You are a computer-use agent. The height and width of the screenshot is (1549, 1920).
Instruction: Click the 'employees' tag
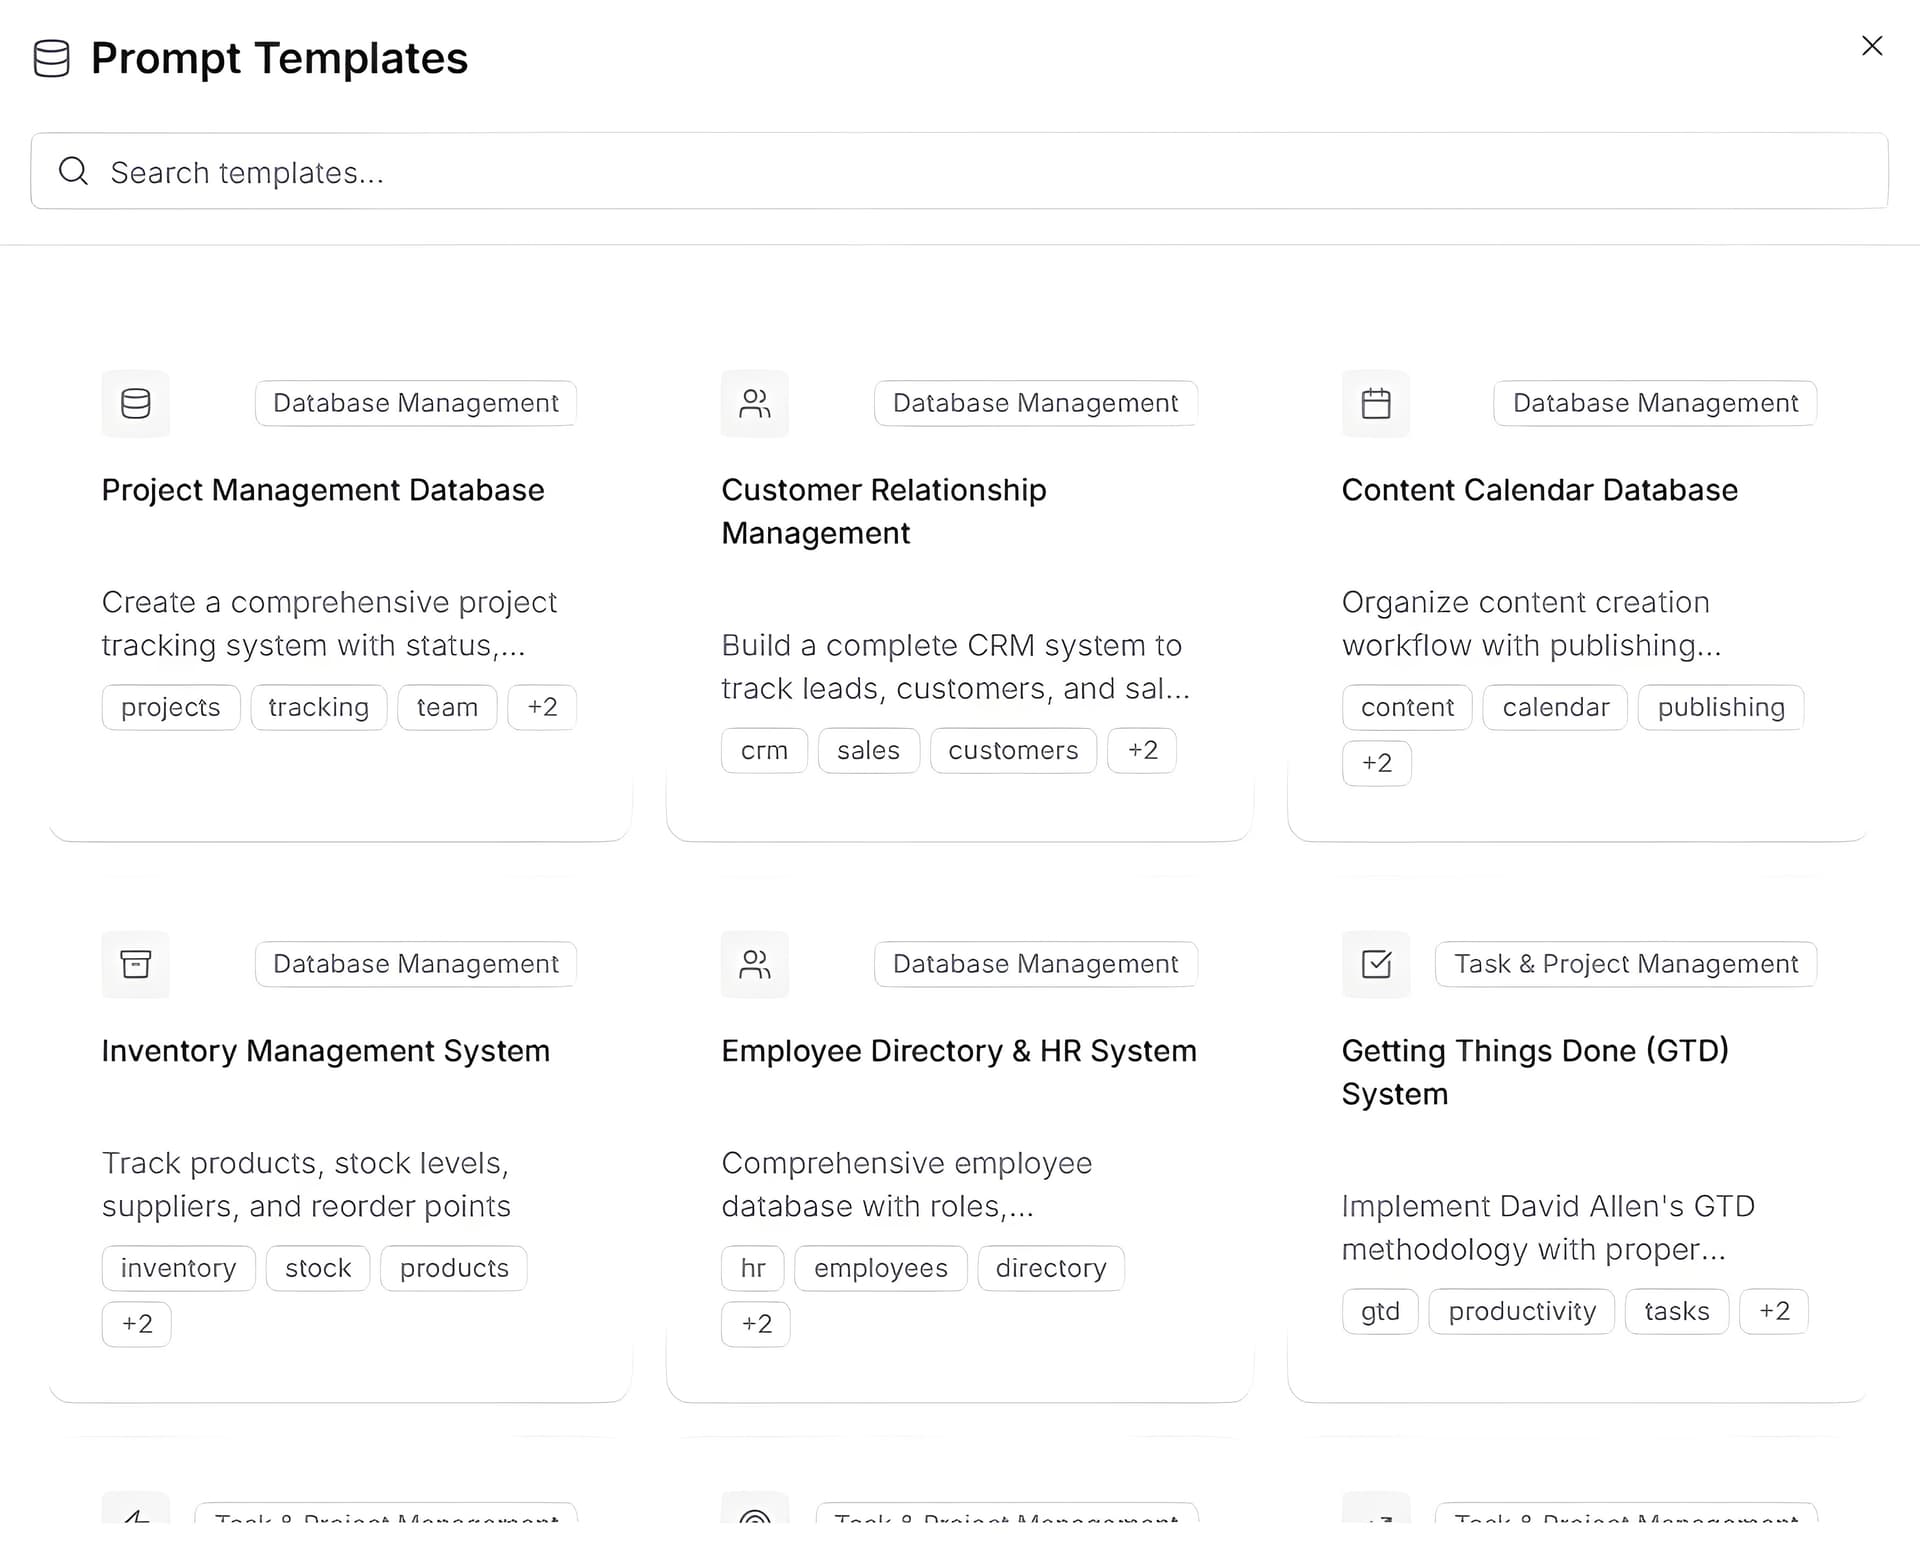point(881,1268)
